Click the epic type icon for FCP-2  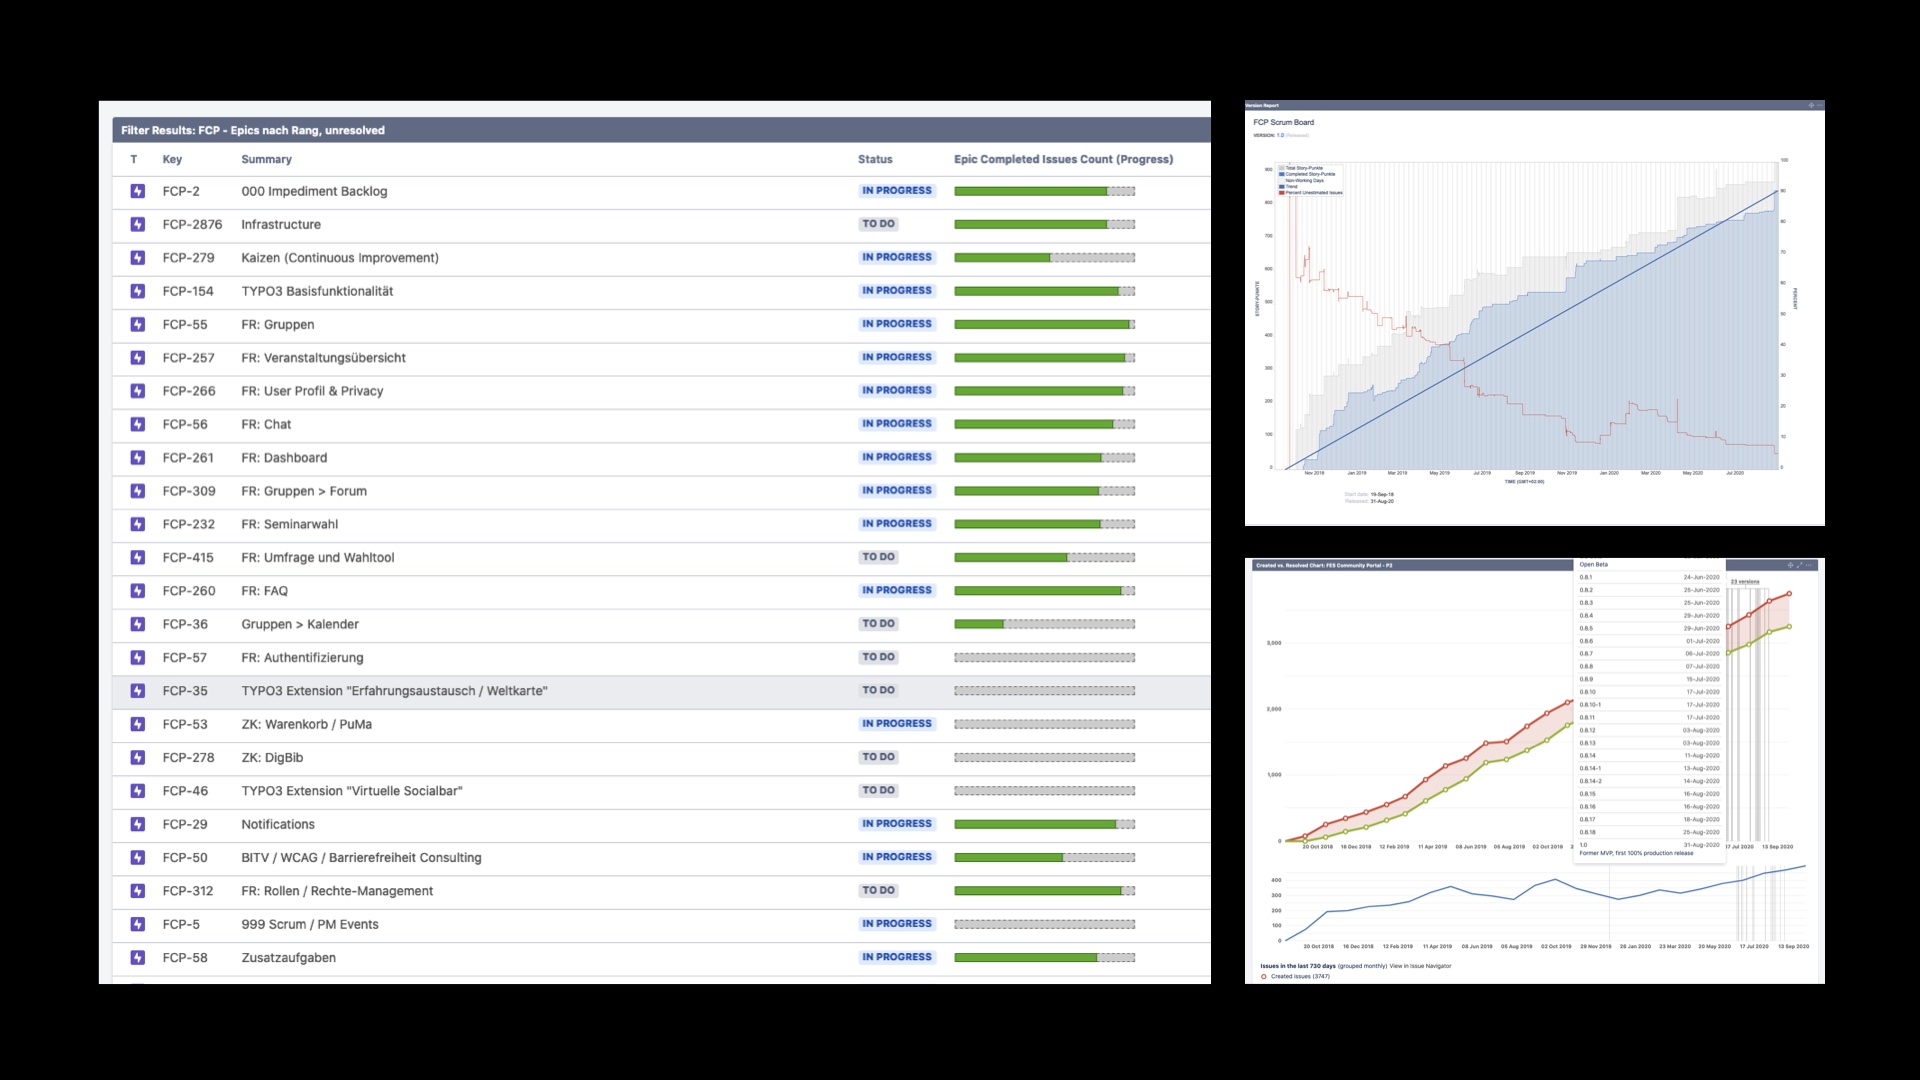pyautogui.click(x=138, y=191)
